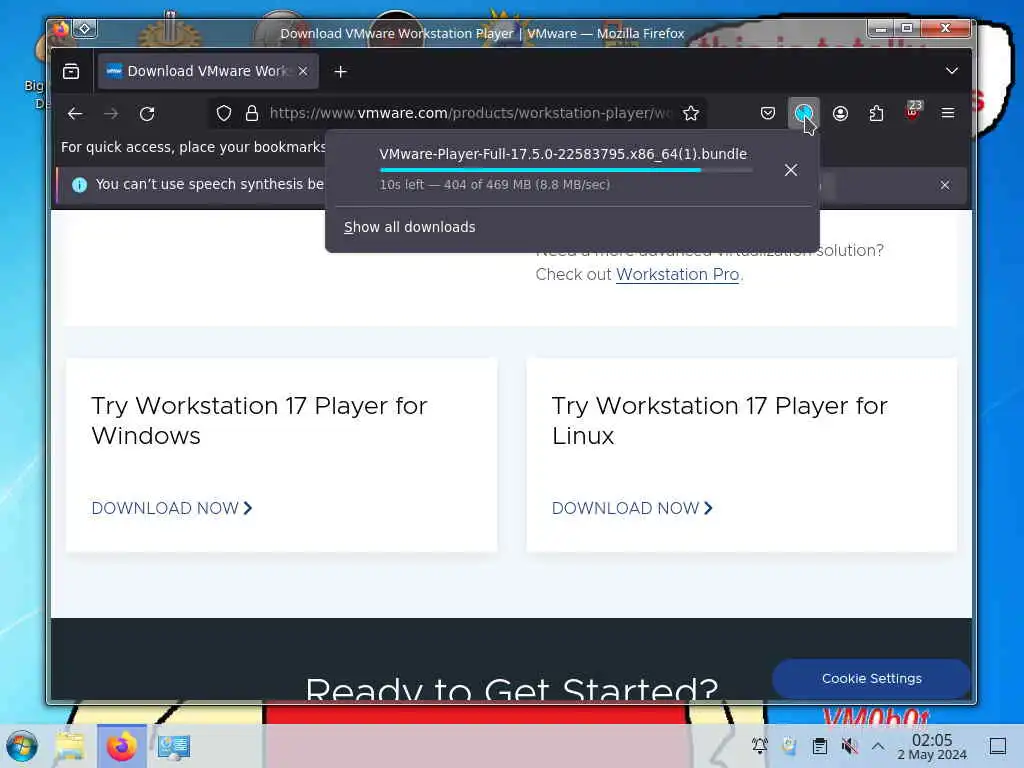Reload the current VMware page
The width and height of the screenshot is (1024, 768).
[147, 114]
